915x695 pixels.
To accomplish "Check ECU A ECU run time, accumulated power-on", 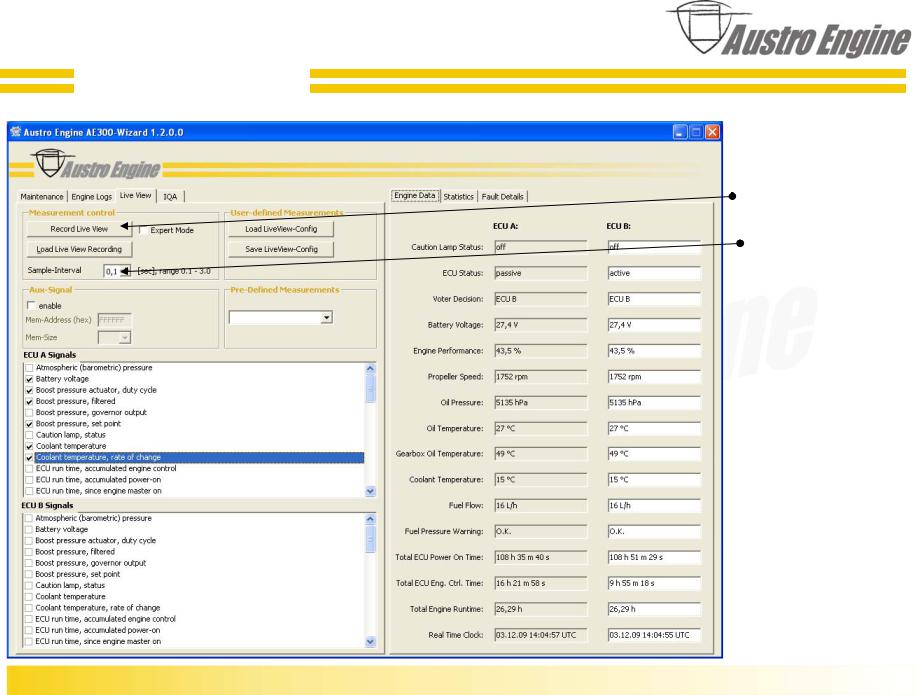I will click(29, 480).
